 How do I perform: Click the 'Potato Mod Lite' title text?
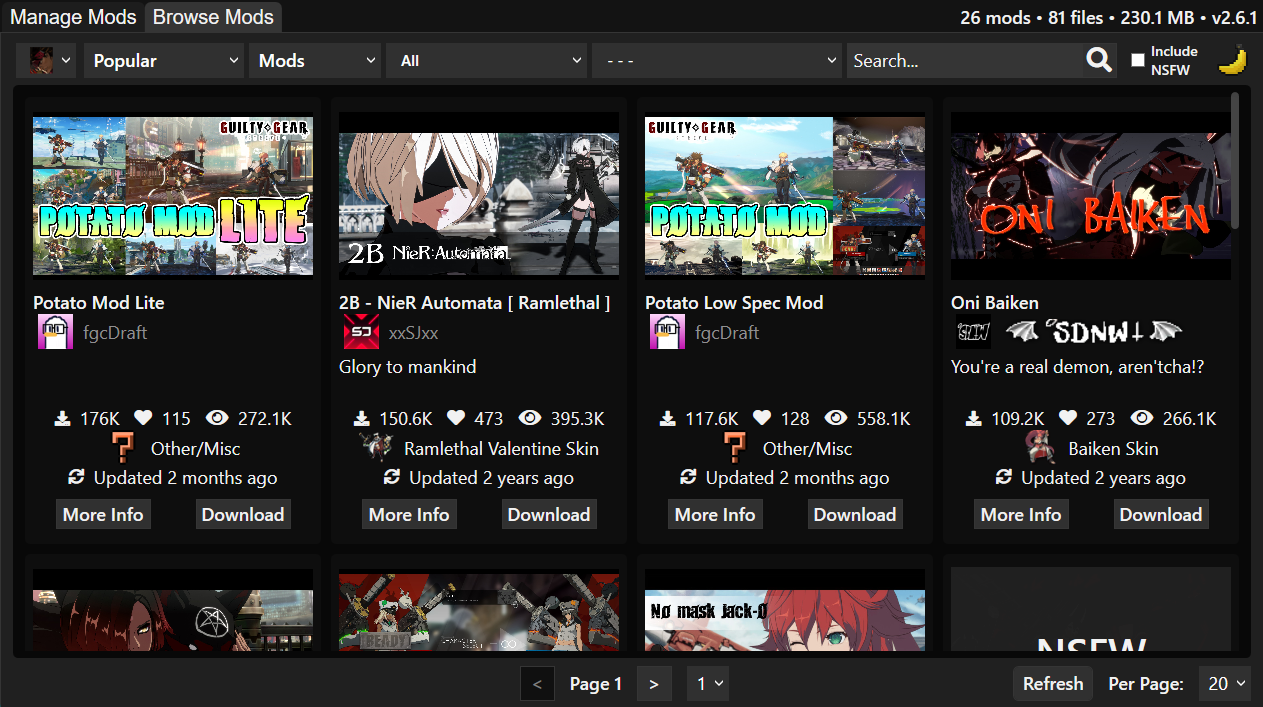99,303
